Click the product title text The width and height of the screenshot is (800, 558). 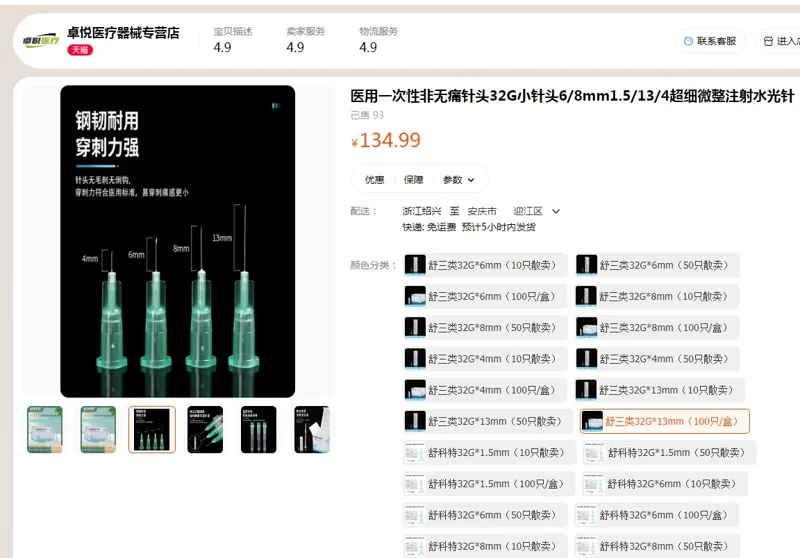coord(572,96)
